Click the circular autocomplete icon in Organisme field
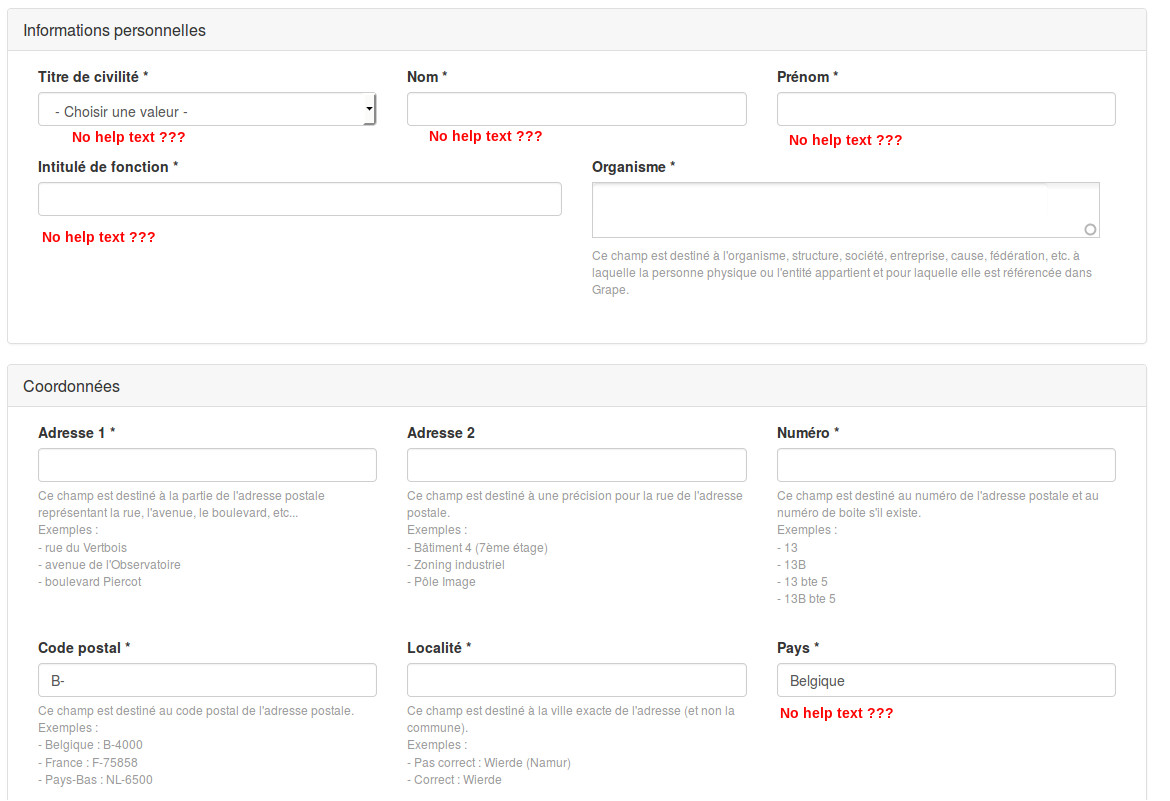The width and height of the screenshot is (1170, 801). click(1090, 229)
